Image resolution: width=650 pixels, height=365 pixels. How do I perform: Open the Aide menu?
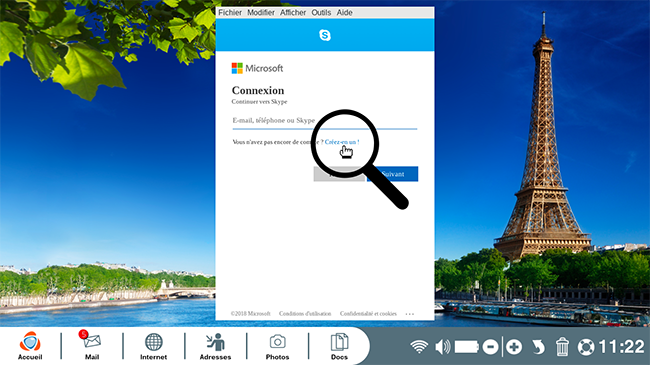(344, 12)
